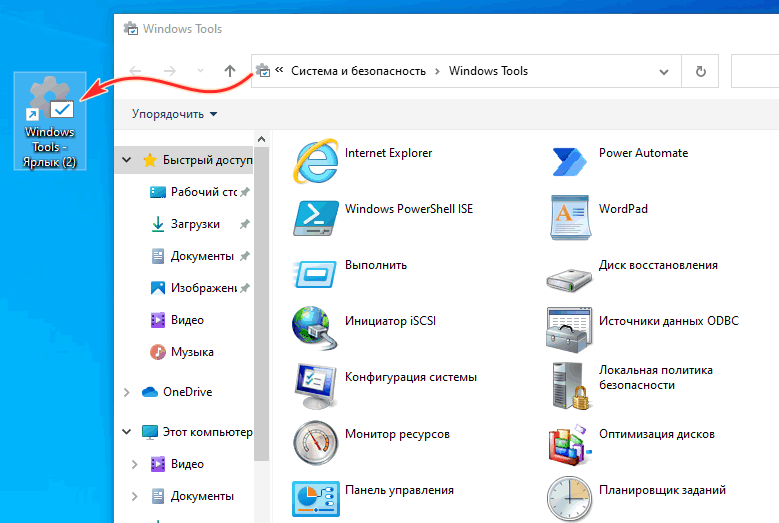Click the Windows Tools breadcrumb segment

click(488, 71)
